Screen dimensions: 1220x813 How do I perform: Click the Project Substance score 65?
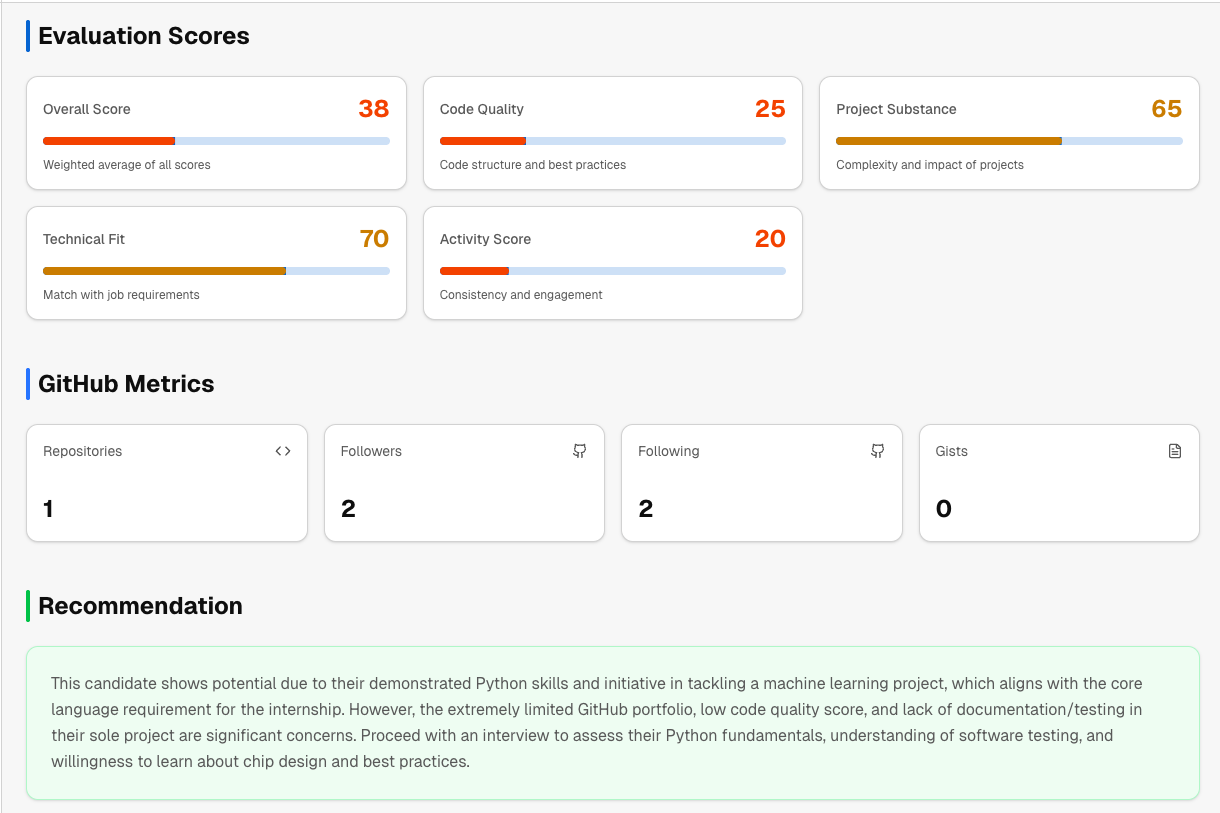click(1166, 109)
